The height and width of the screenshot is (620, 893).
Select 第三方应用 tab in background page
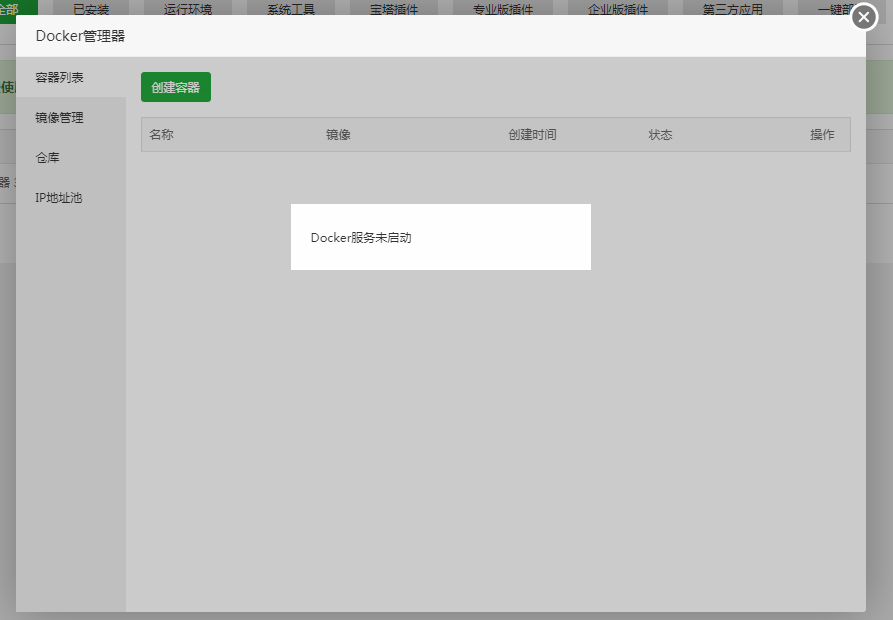pyautogui.click(x=732, y=8)
